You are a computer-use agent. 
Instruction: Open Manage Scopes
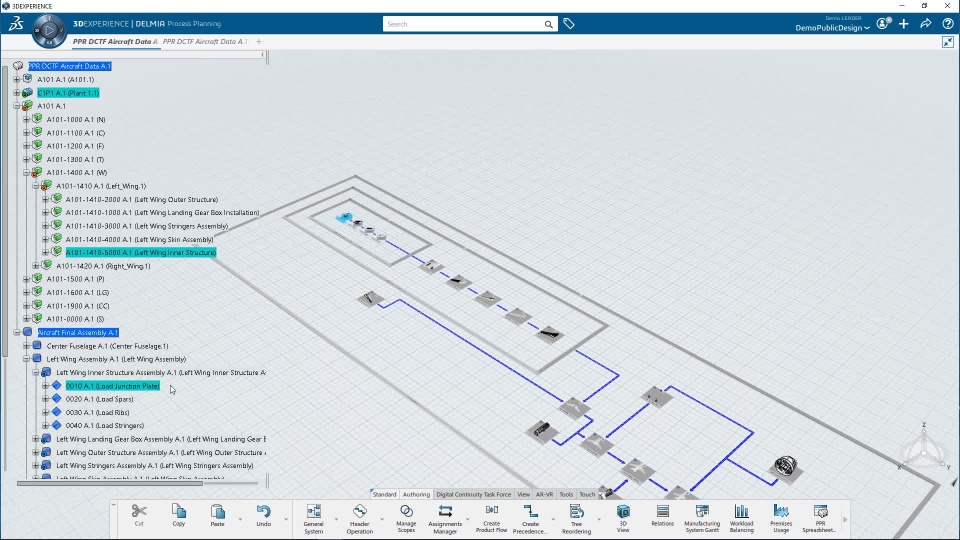tap(406, 511)
